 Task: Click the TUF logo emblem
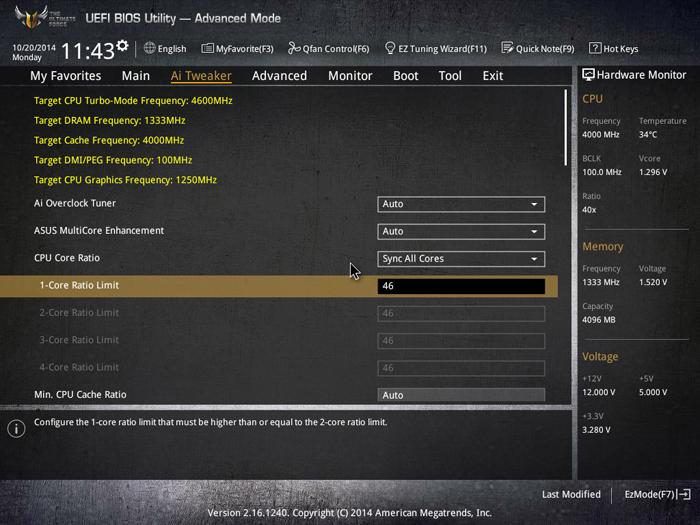pos(31,17)
